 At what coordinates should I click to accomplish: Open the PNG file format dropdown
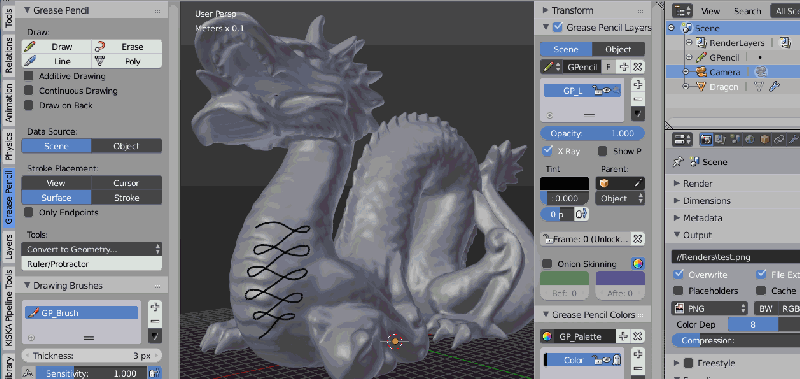click(710, 308)
